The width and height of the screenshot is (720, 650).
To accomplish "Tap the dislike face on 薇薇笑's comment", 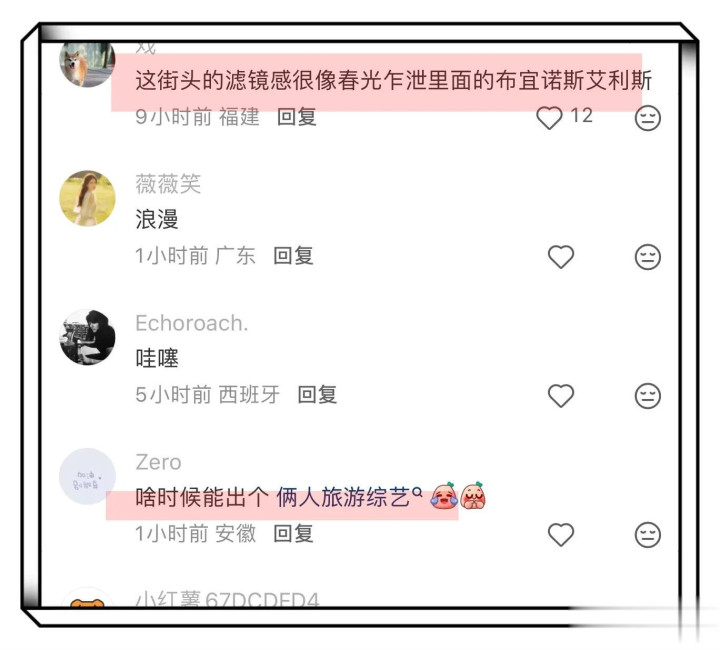I will pos(647,257).
